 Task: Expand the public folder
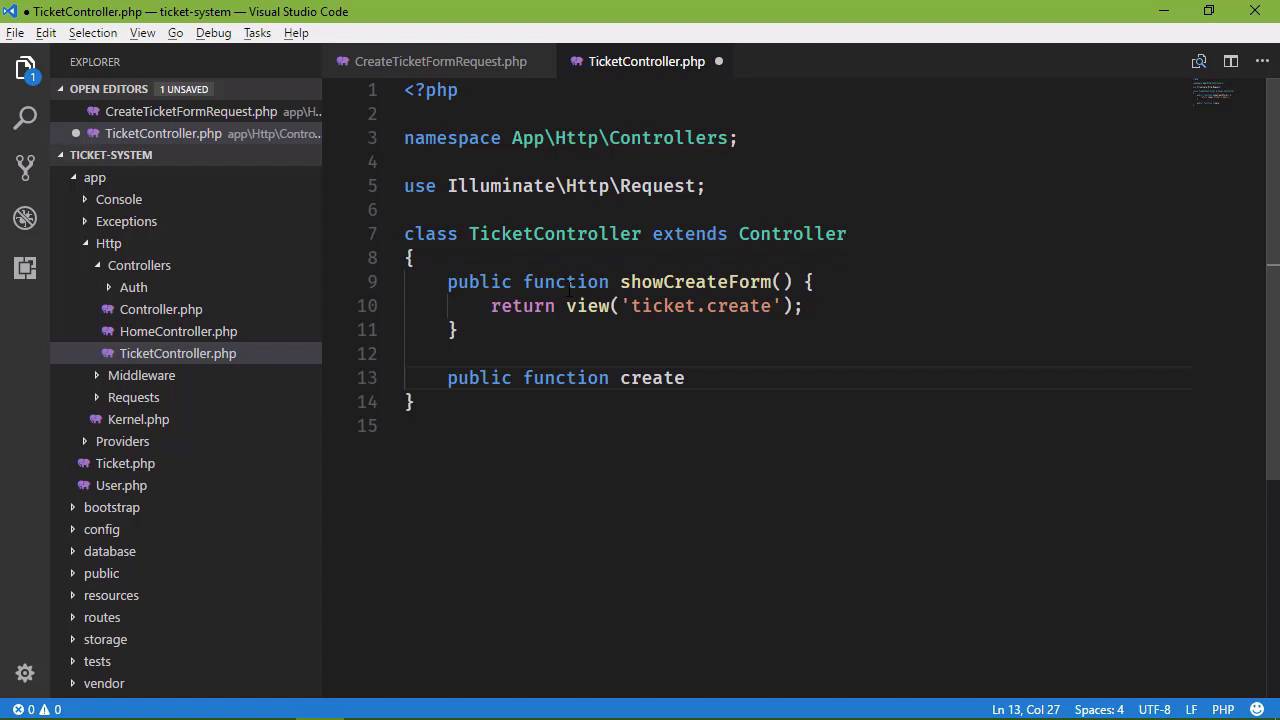73,573
